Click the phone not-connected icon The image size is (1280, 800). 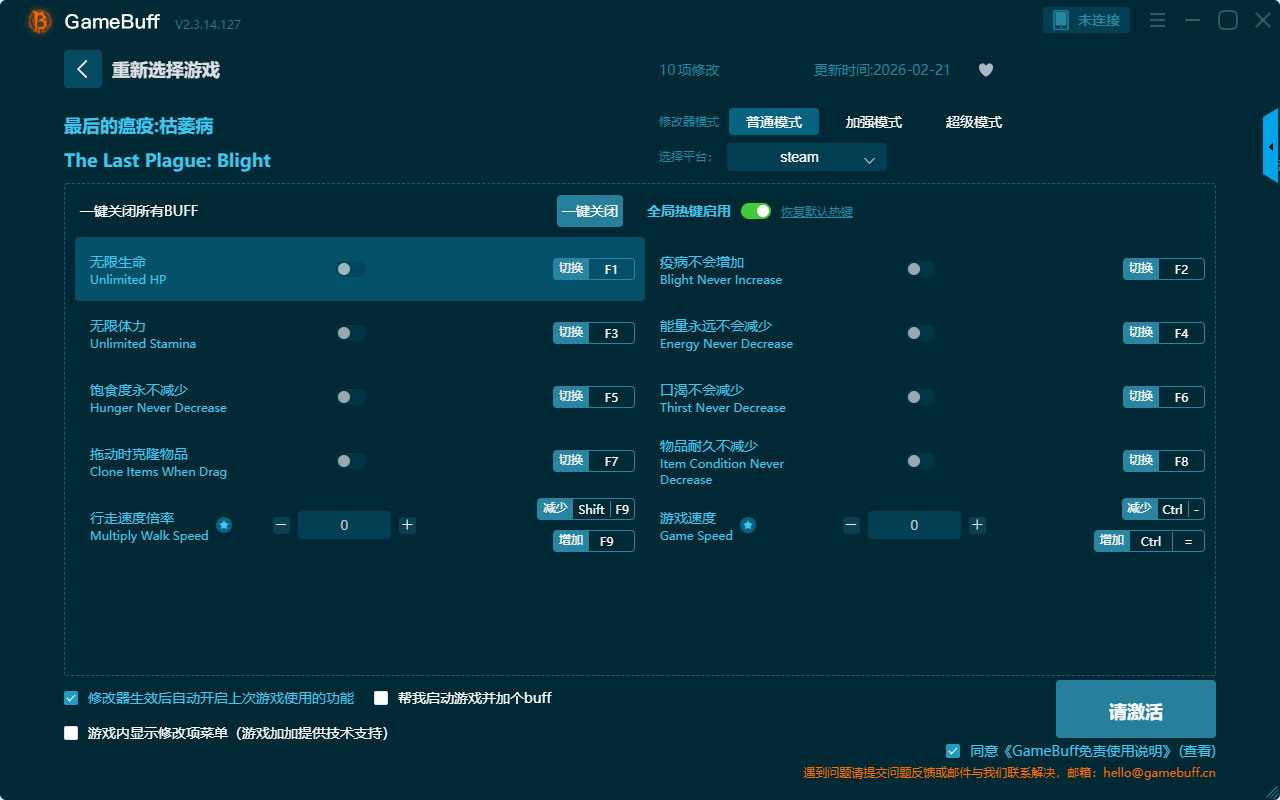coord(1061,20)
